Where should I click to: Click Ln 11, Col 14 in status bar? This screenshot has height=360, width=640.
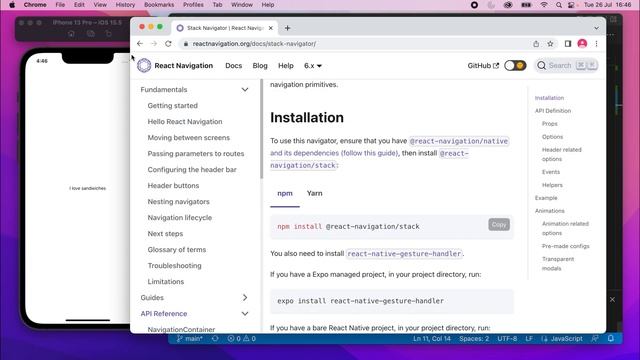432,339
